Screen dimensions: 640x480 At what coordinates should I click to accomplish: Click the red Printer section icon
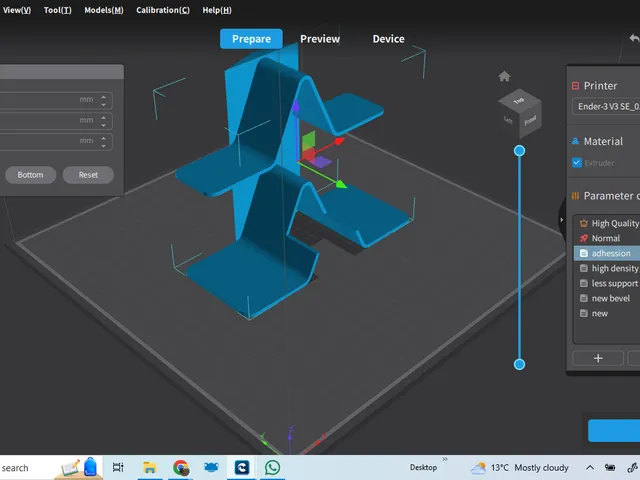(576, 86)
